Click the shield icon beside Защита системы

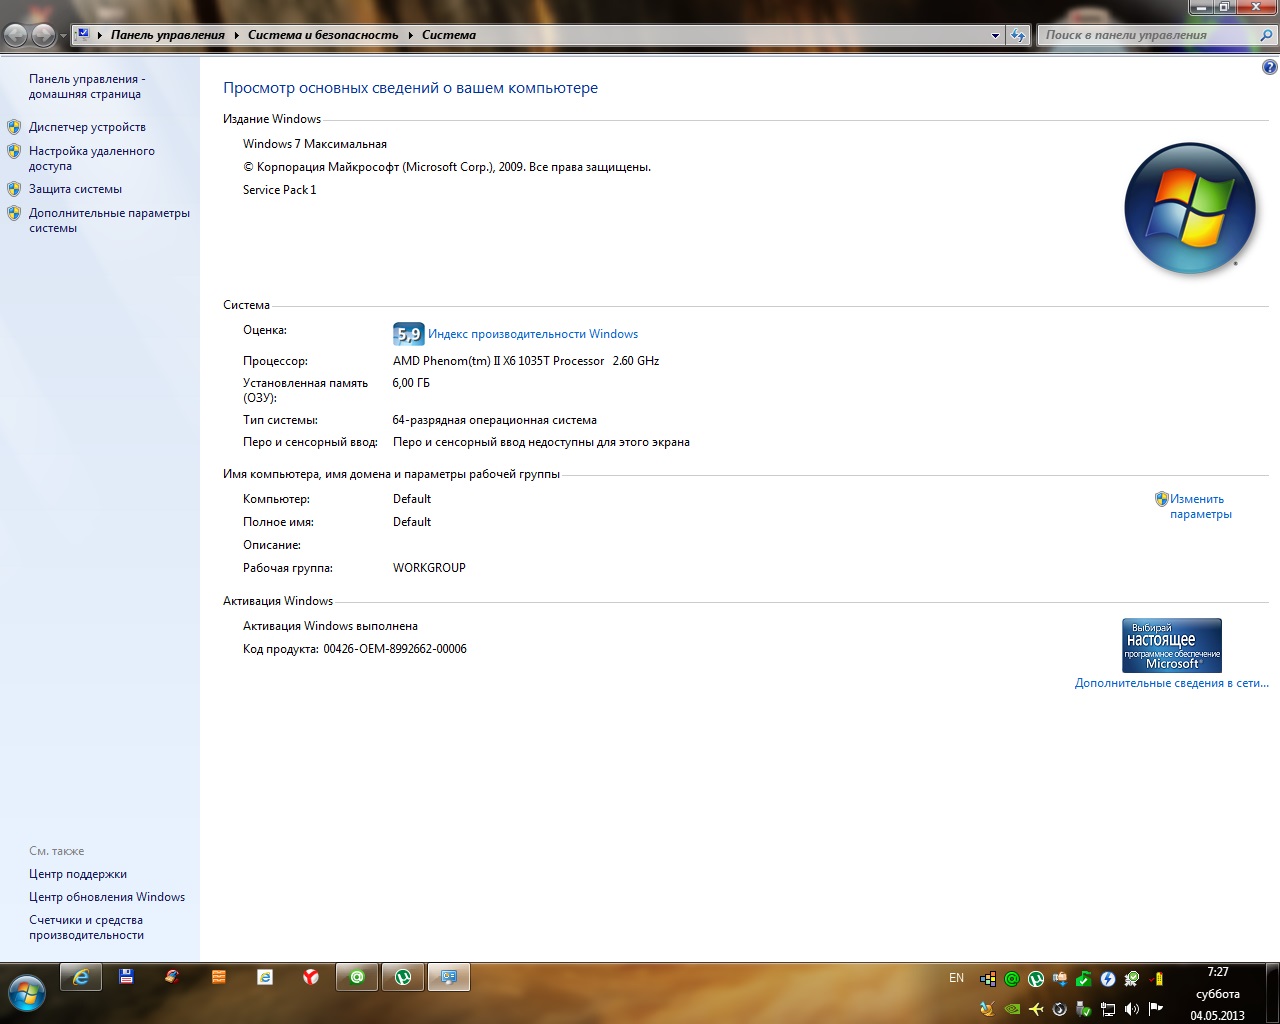(x=14, y=188)
